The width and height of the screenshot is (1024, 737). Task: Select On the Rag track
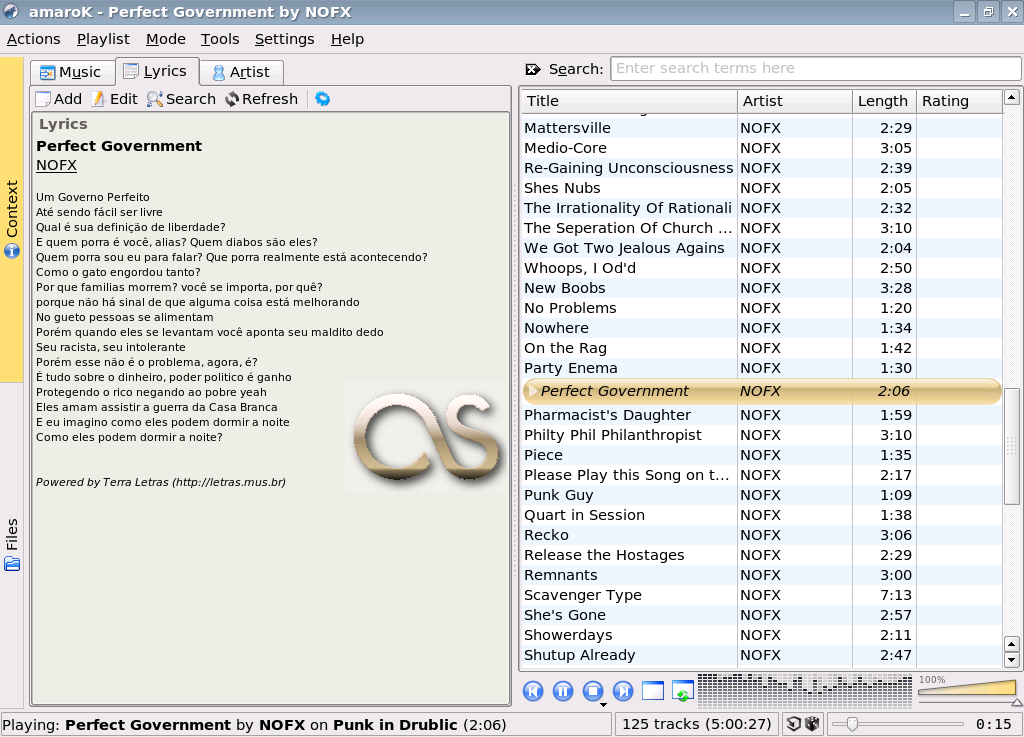(x=761, y=348)
